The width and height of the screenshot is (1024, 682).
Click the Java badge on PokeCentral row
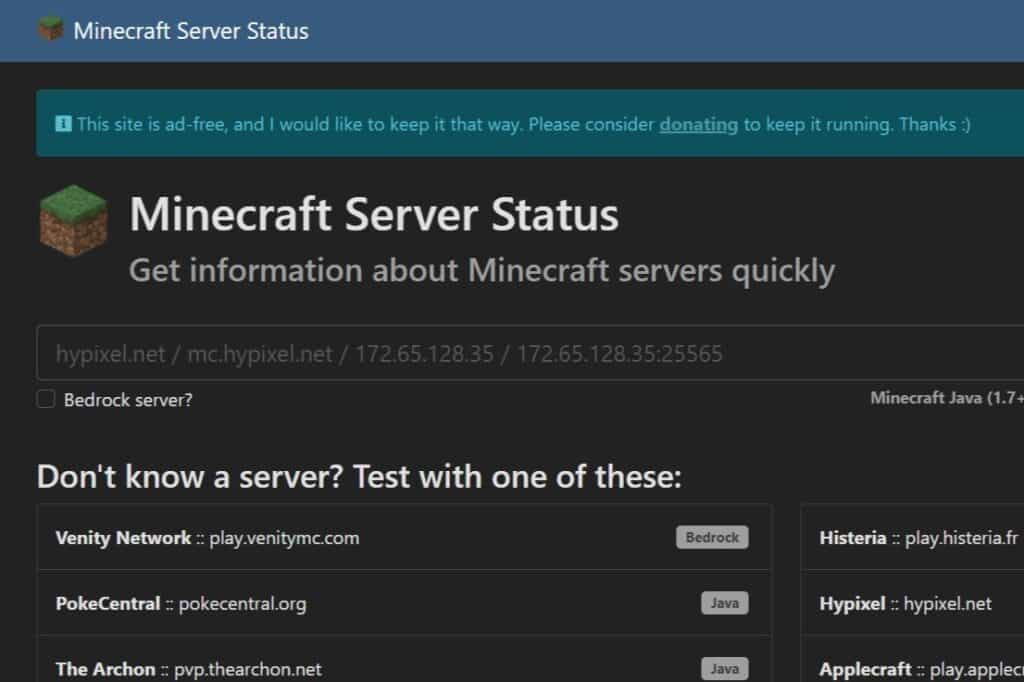pyautogui.click(x=724, y=602)
